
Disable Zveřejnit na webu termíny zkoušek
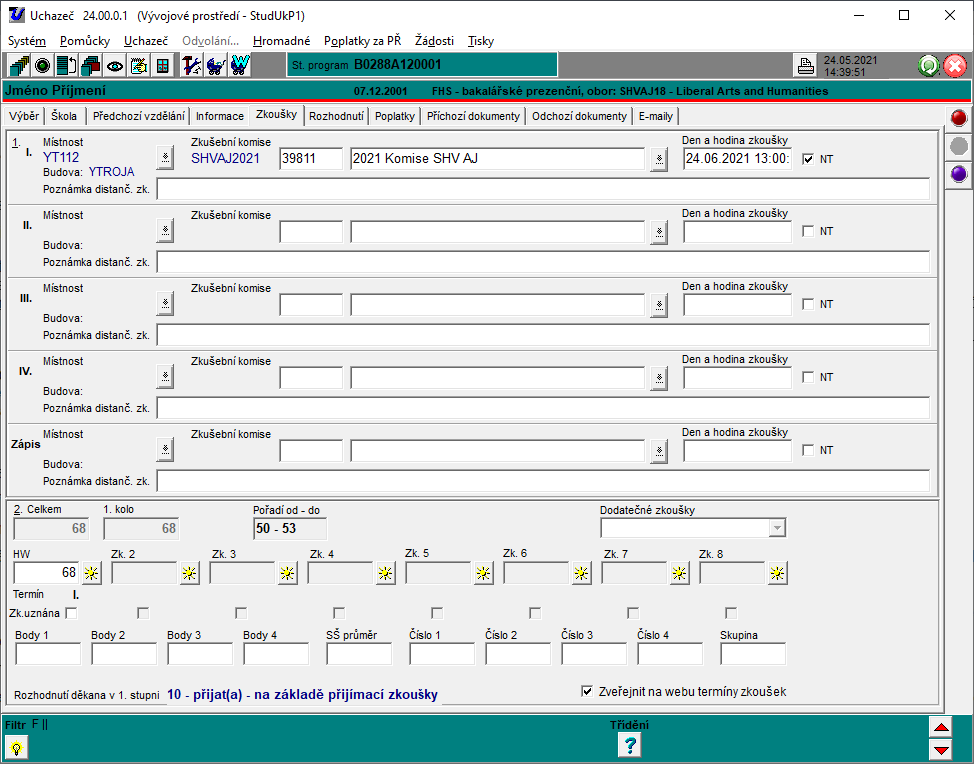click(x=587, y=692)
